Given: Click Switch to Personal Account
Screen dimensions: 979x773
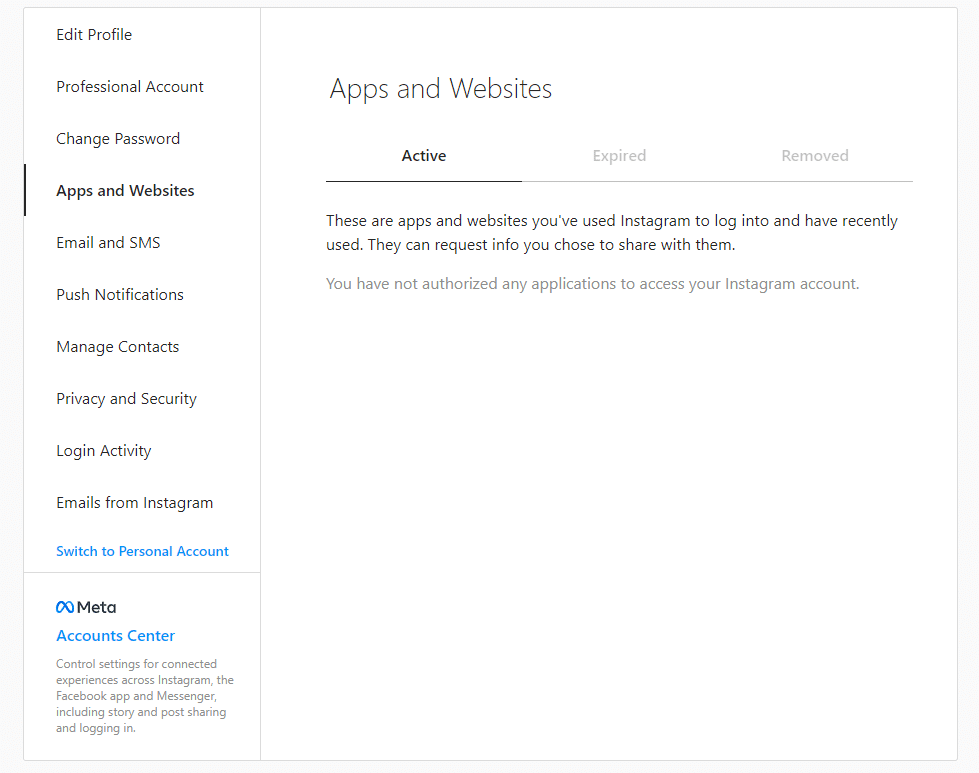Looking at the screenshot, I should (142, 551).
